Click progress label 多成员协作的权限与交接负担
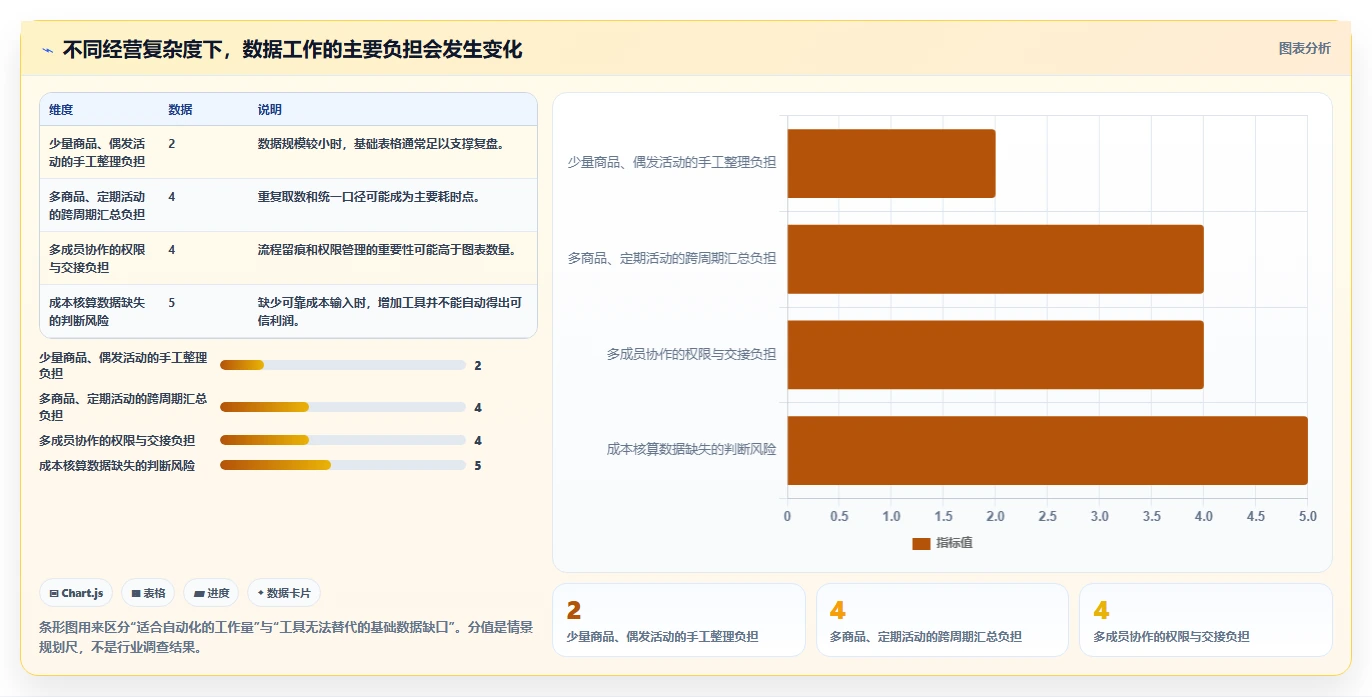The image size is (1372, 697). [117, 440]
